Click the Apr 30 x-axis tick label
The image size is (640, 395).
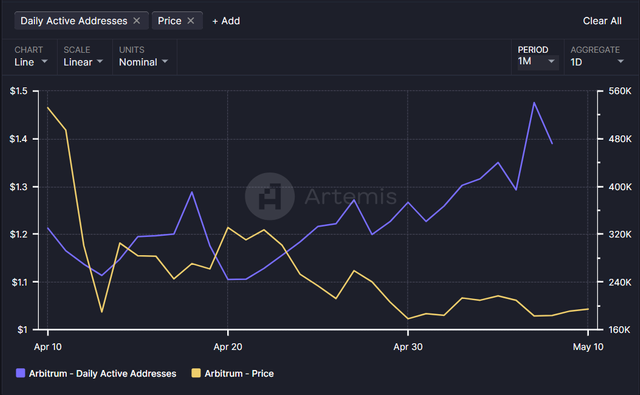(x=408, y=347)
